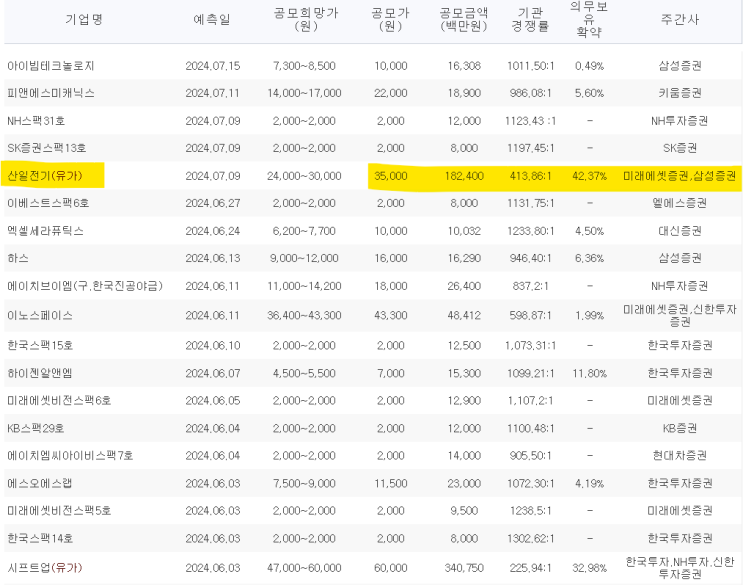Select date 2024.07.15 for 아이빔테크놀로지
The image size is (743, 585).
pyautogui.click(x=213, y=66)
